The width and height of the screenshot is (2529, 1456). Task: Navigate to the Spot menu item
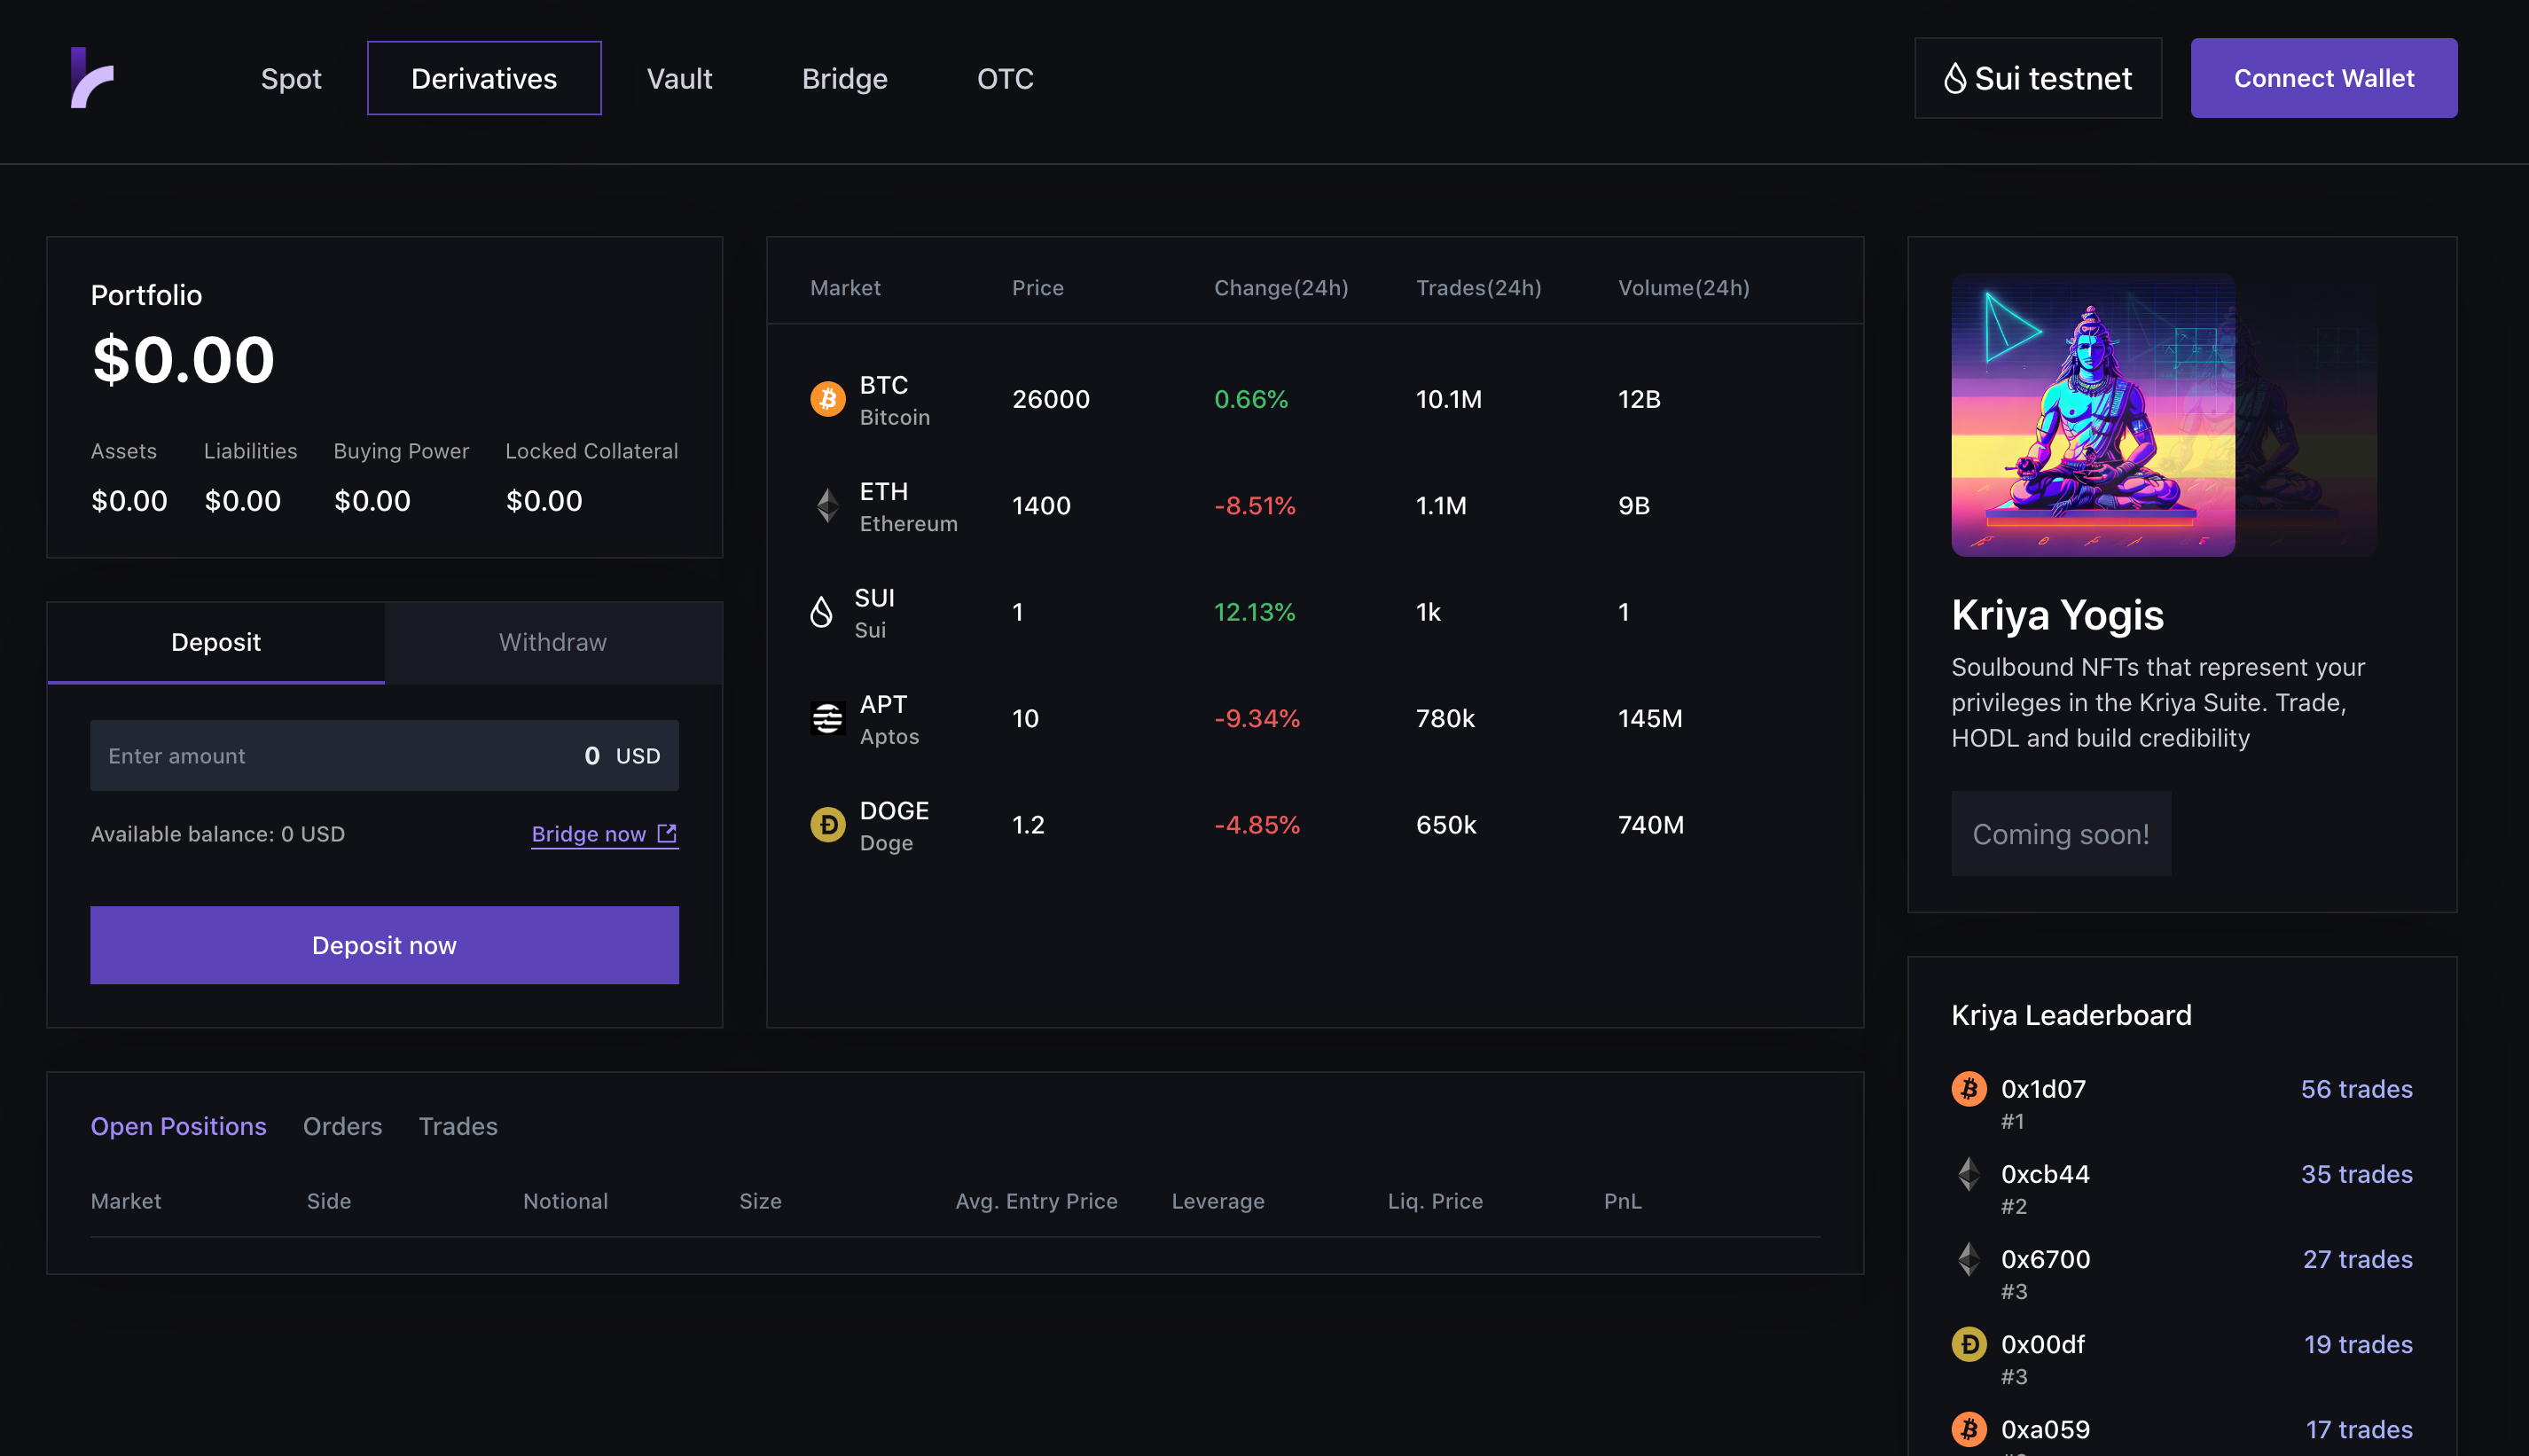(291, 78)
